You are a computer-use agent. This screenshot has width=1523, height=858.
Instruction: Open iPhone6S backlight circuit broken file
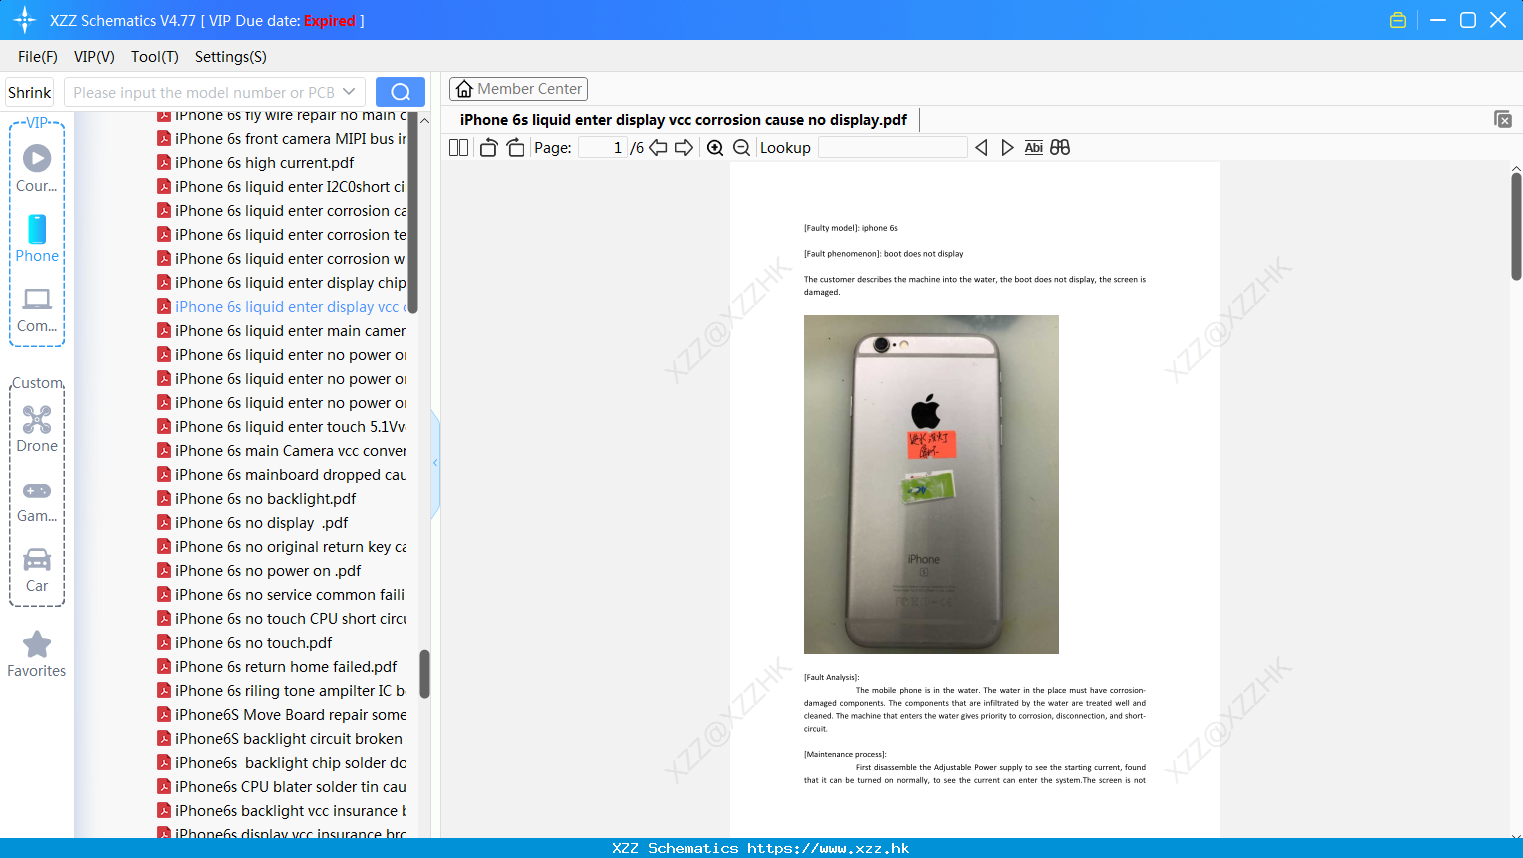(281, 739)
